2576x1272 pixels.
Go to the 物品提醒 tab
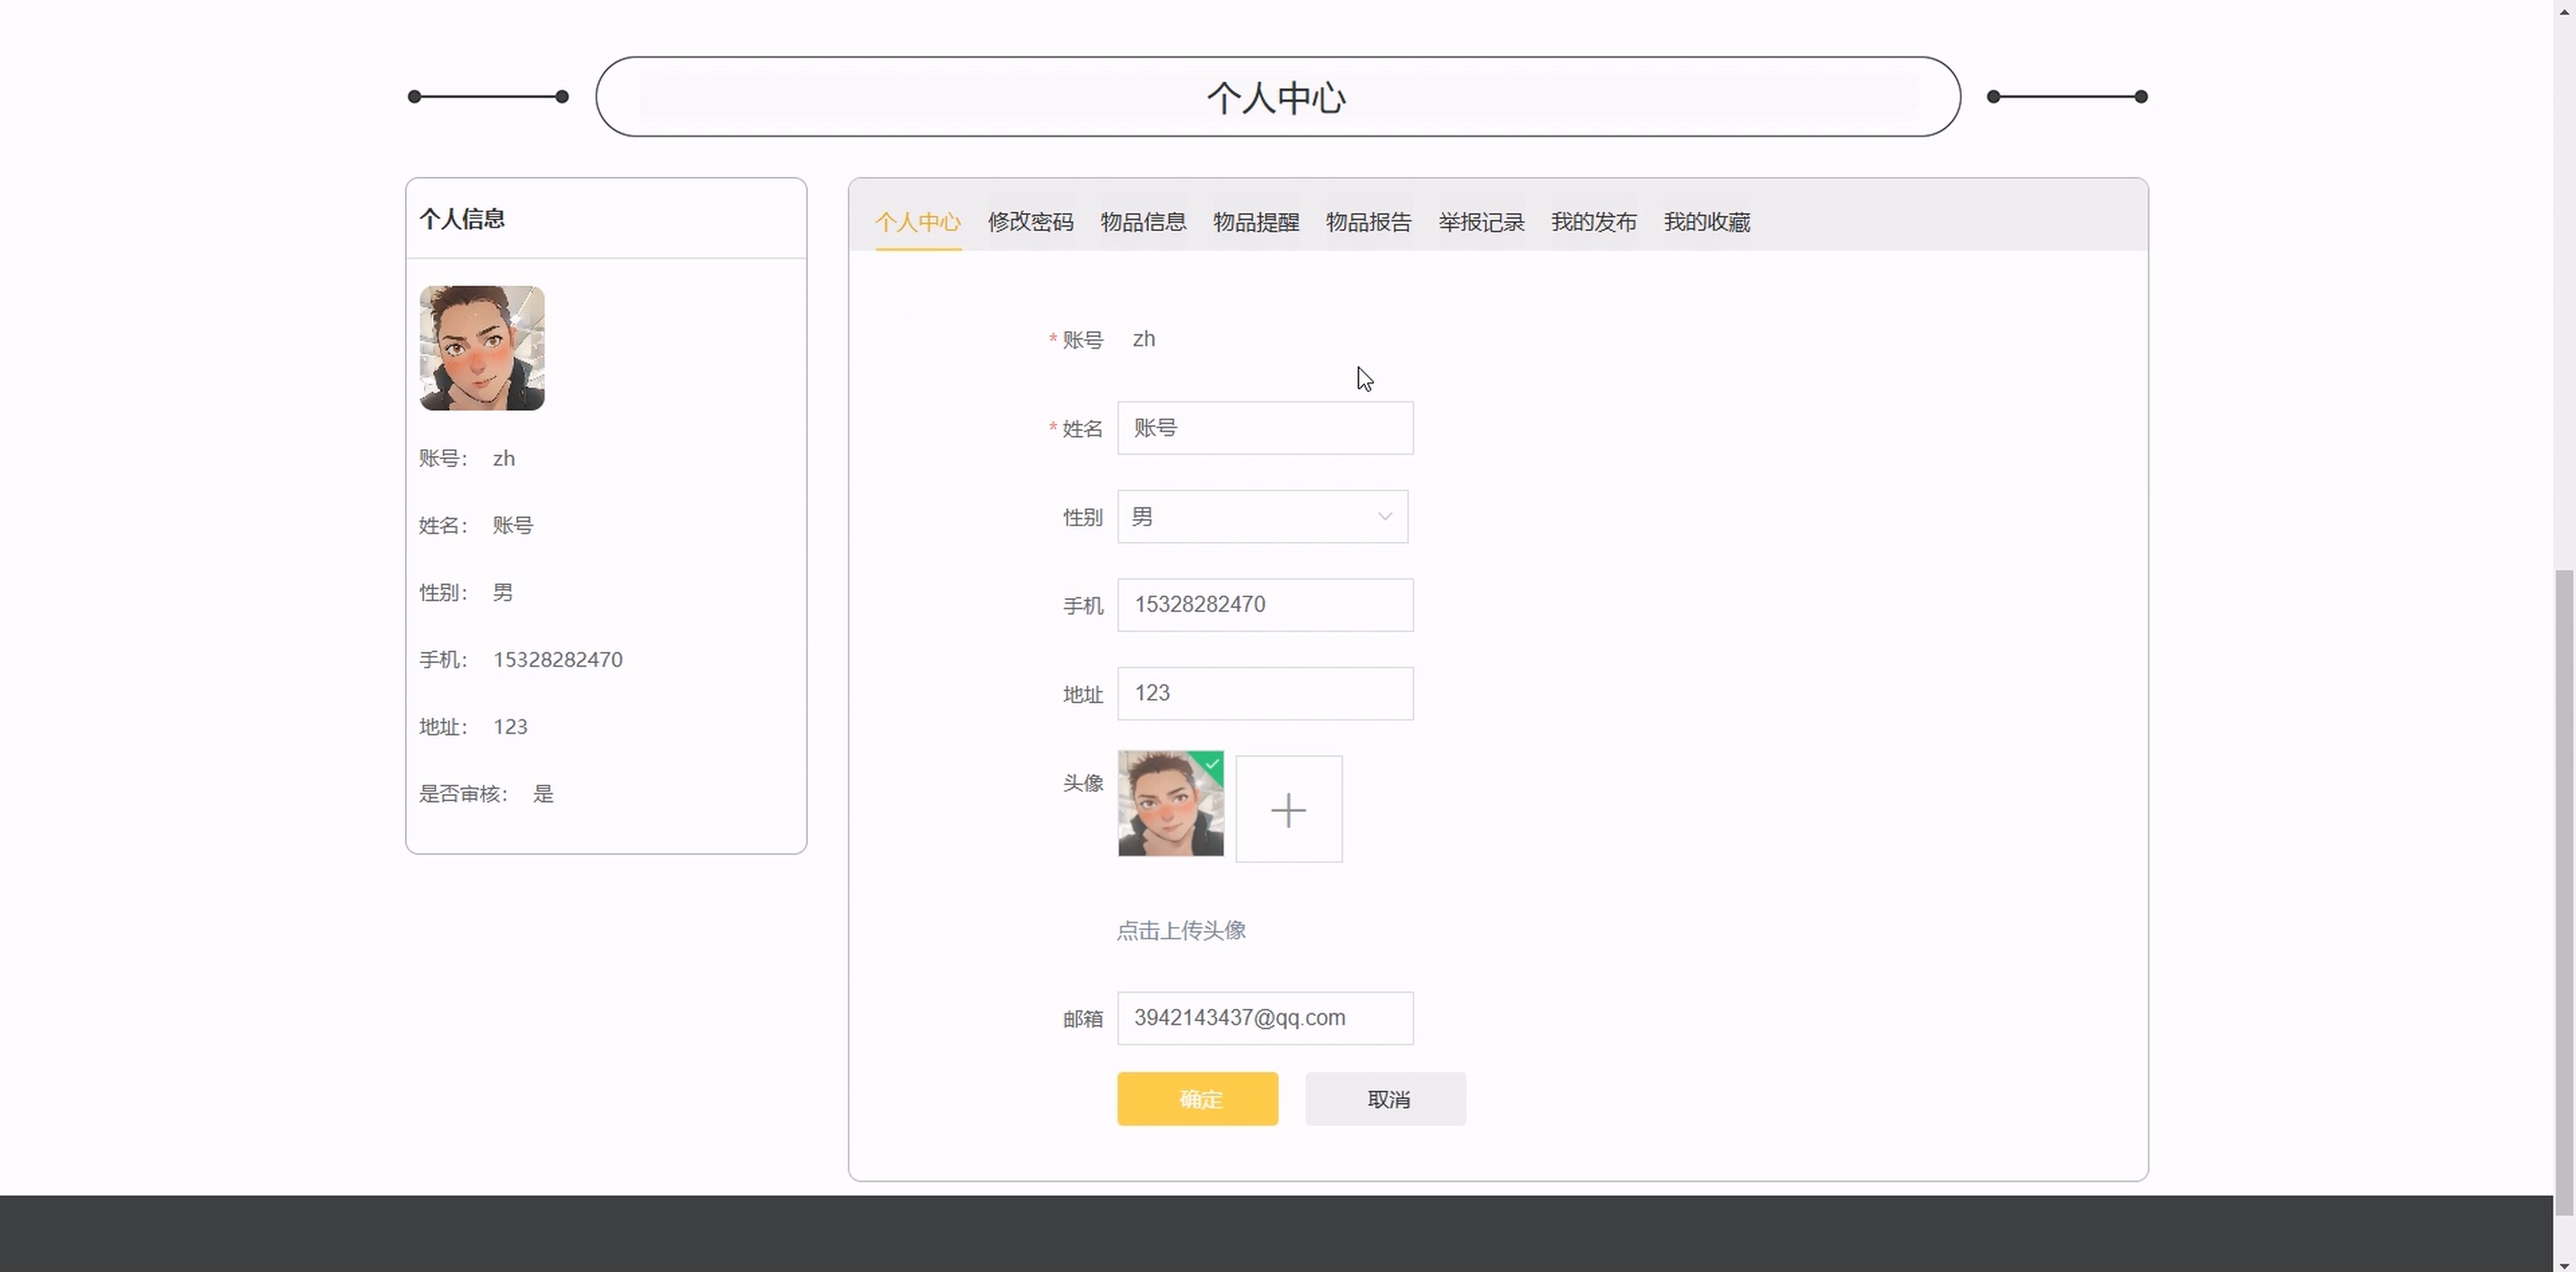click(x=1256, y=222)
